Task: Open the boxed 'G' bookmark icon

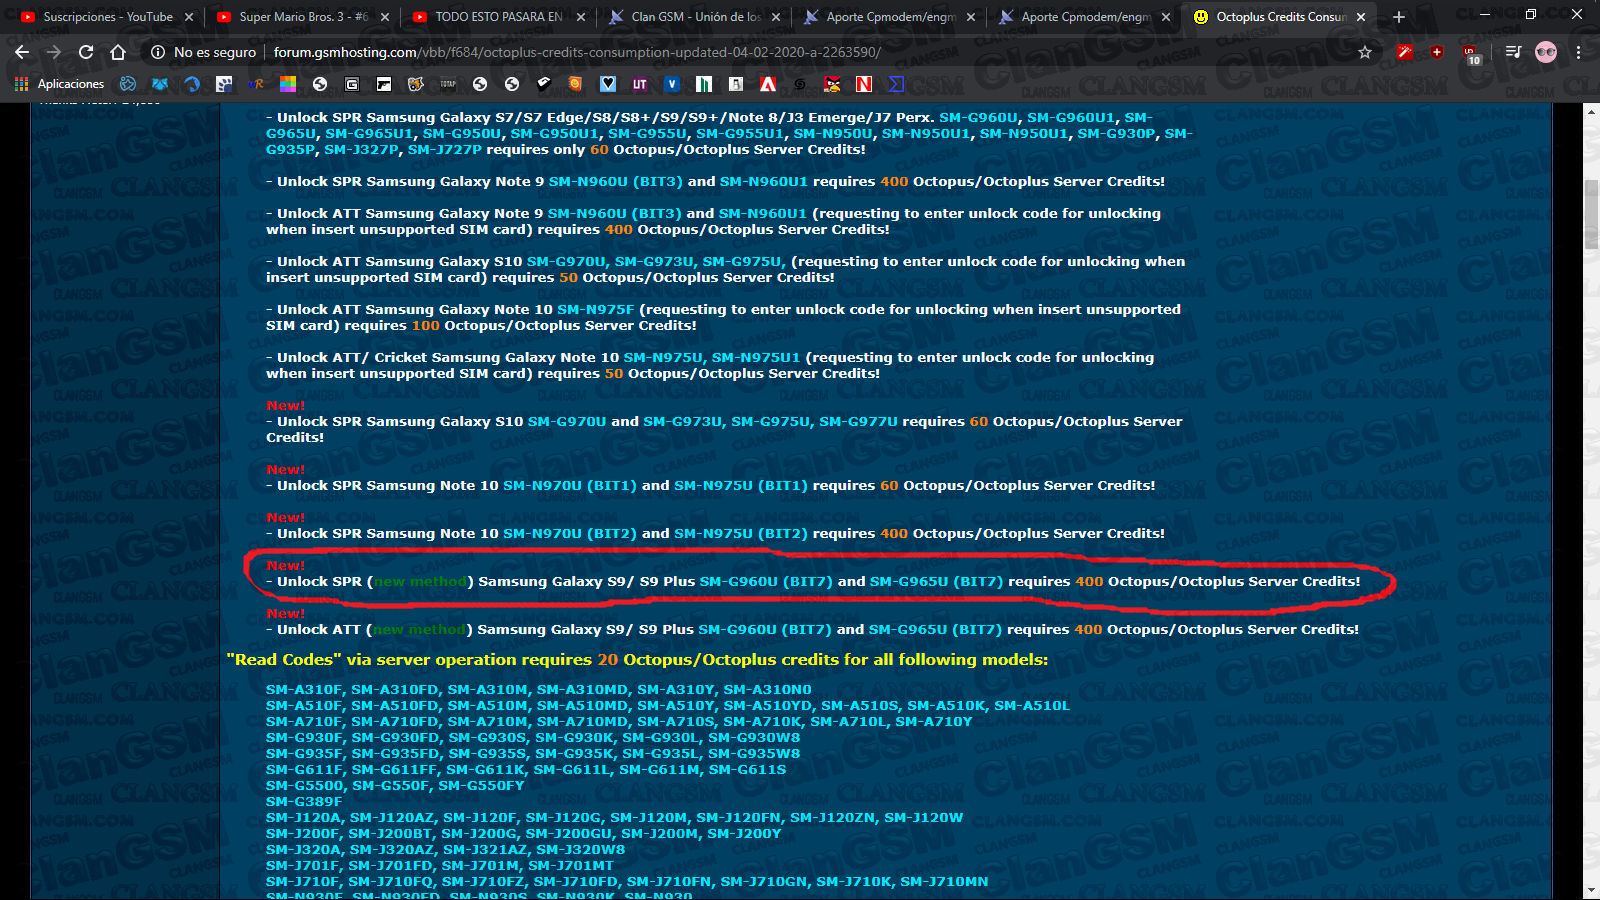Action: [352, 84]
